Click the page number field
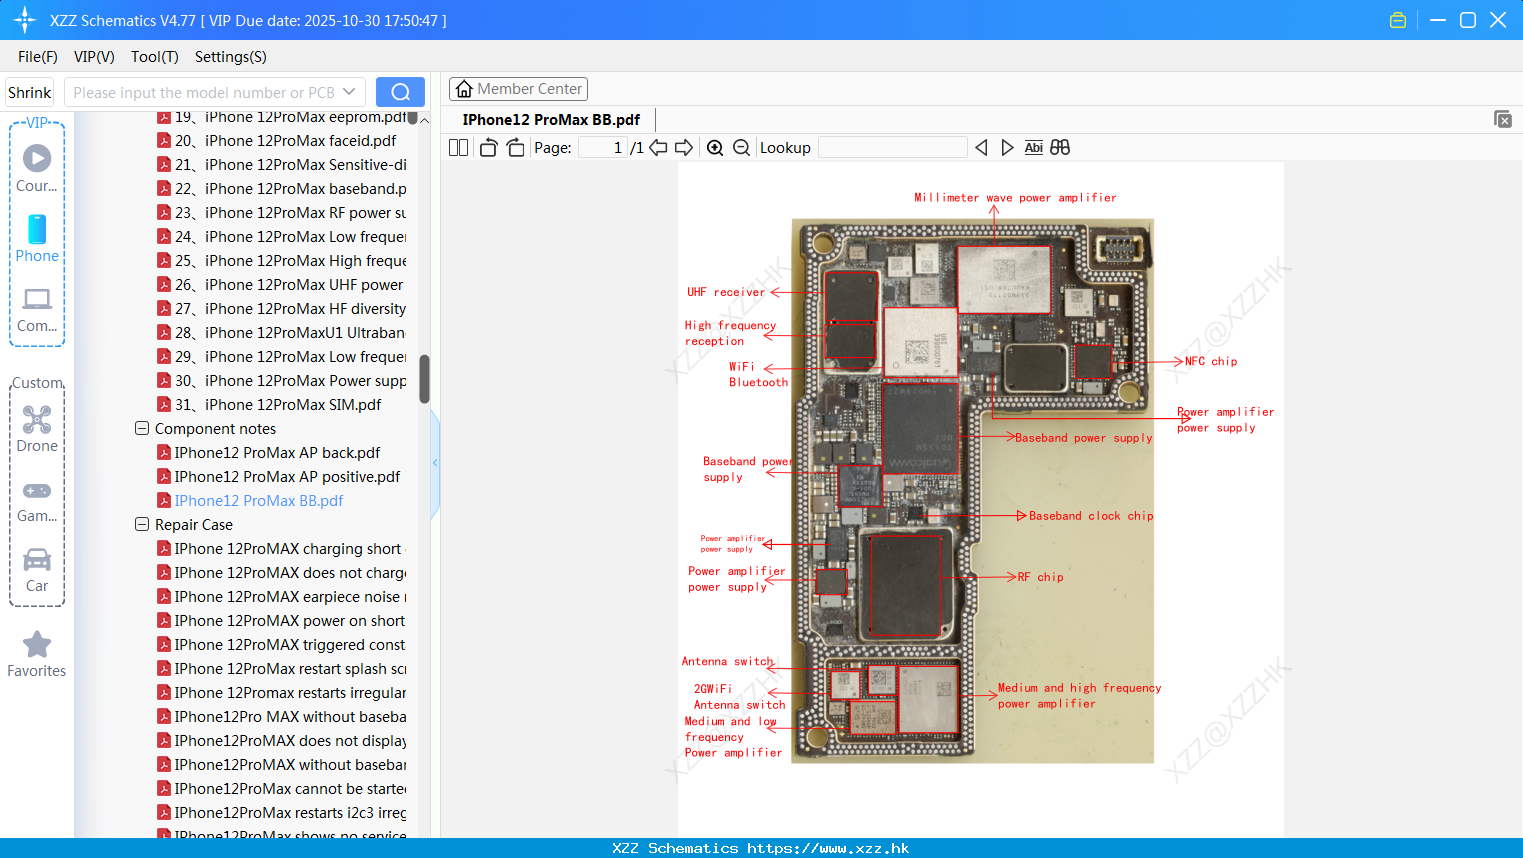Image resolution: width=1523 pixels, height=858 pixels. [x=603, y=147]
